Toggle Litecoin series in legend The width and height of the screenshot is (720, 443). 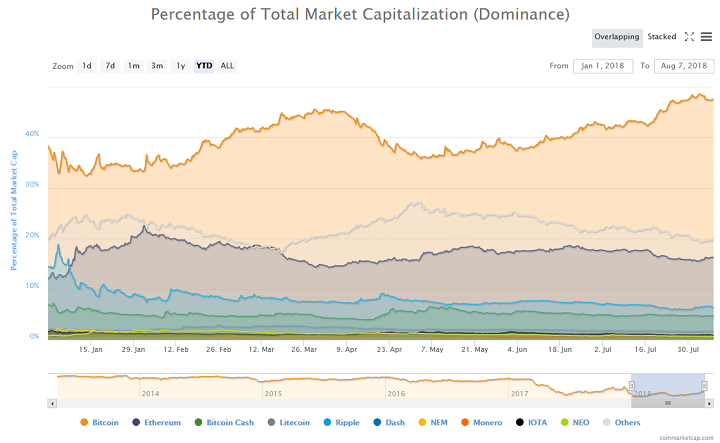coord(289,422)
